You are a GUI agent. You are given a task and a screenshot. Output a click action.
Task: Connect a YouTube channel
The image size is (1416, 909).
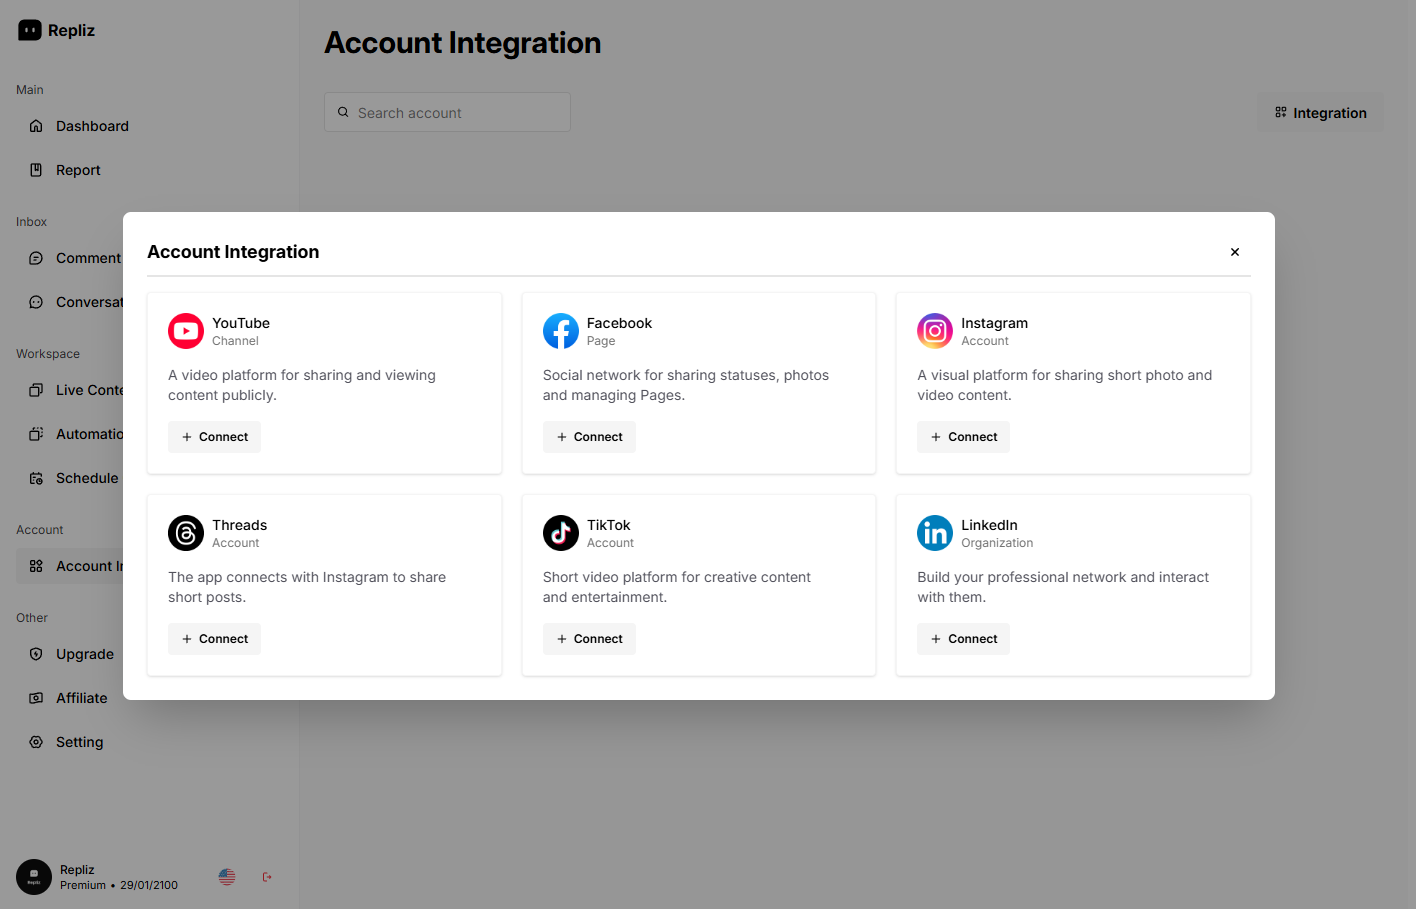pyautogui.click(x=214, y=436)
